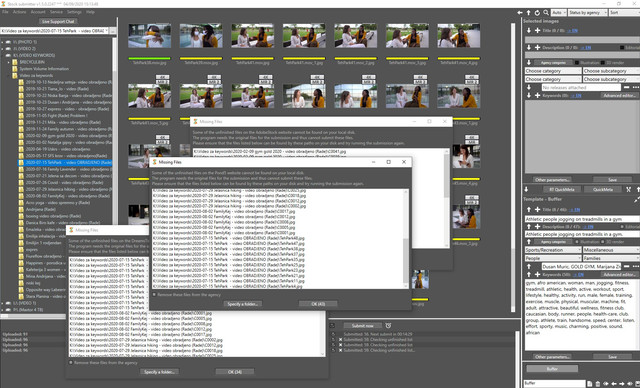Click the horizontal scrollbar under the folder tree

(x=33, y=316)
